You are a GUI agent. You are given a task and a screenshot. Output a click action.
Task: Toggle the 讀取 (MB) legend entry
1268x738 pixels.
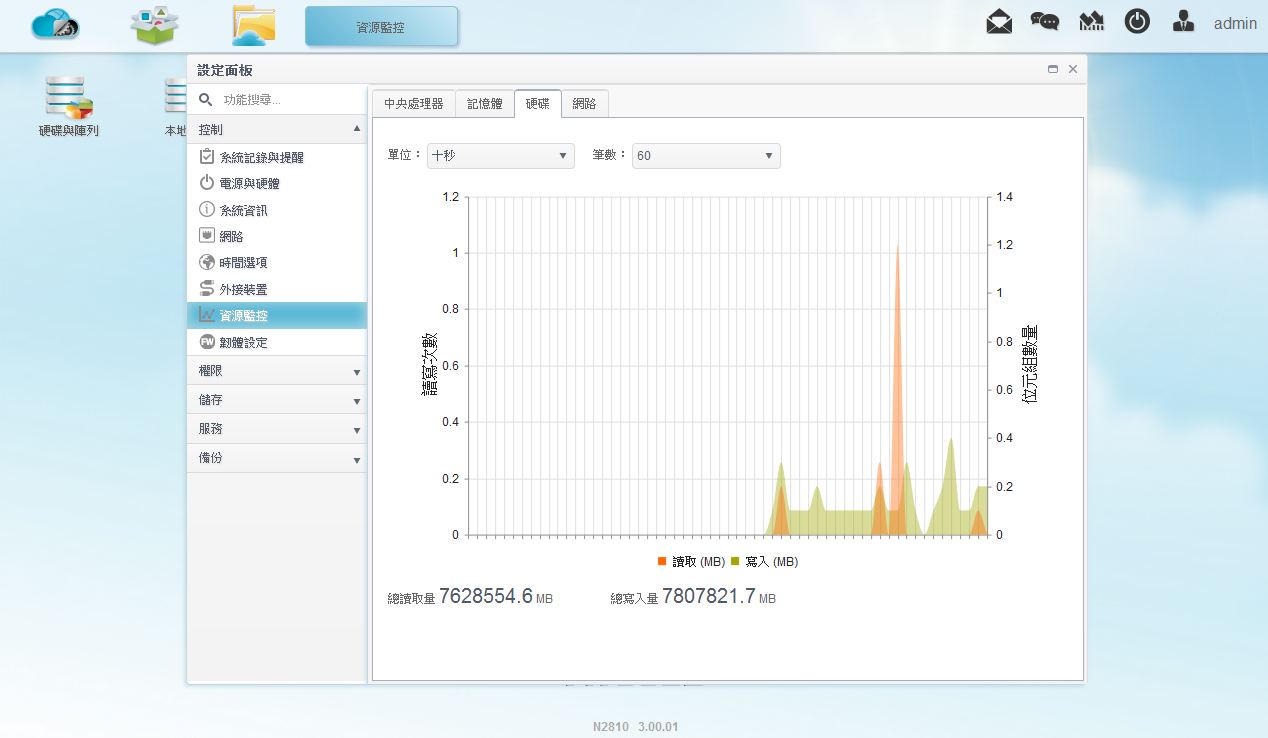click(691, 562)
